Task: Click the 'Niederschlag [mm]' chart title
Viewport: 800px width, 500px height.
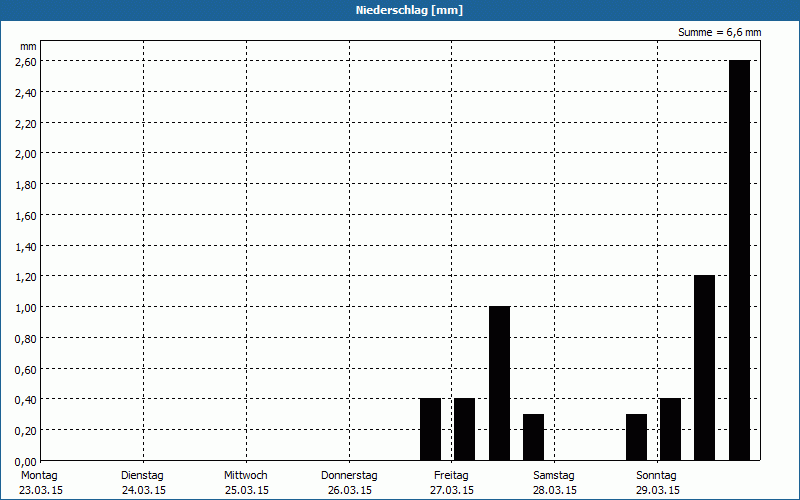Action: [409, 10]
